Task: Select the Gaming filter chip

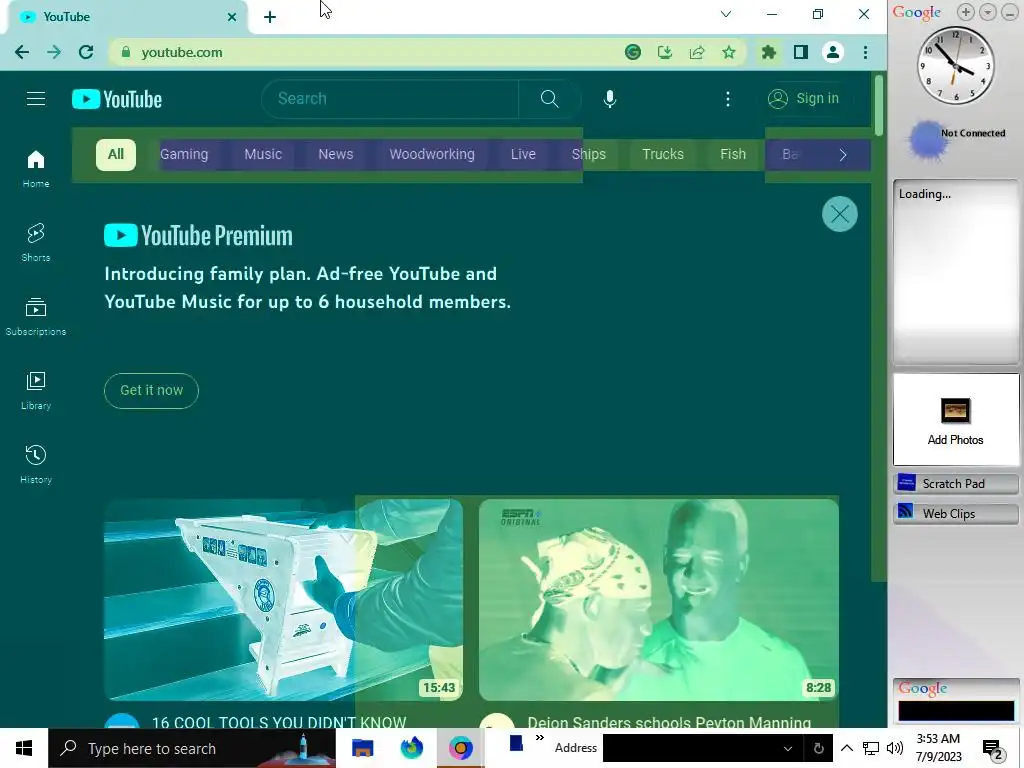Action: click(184, 155)
